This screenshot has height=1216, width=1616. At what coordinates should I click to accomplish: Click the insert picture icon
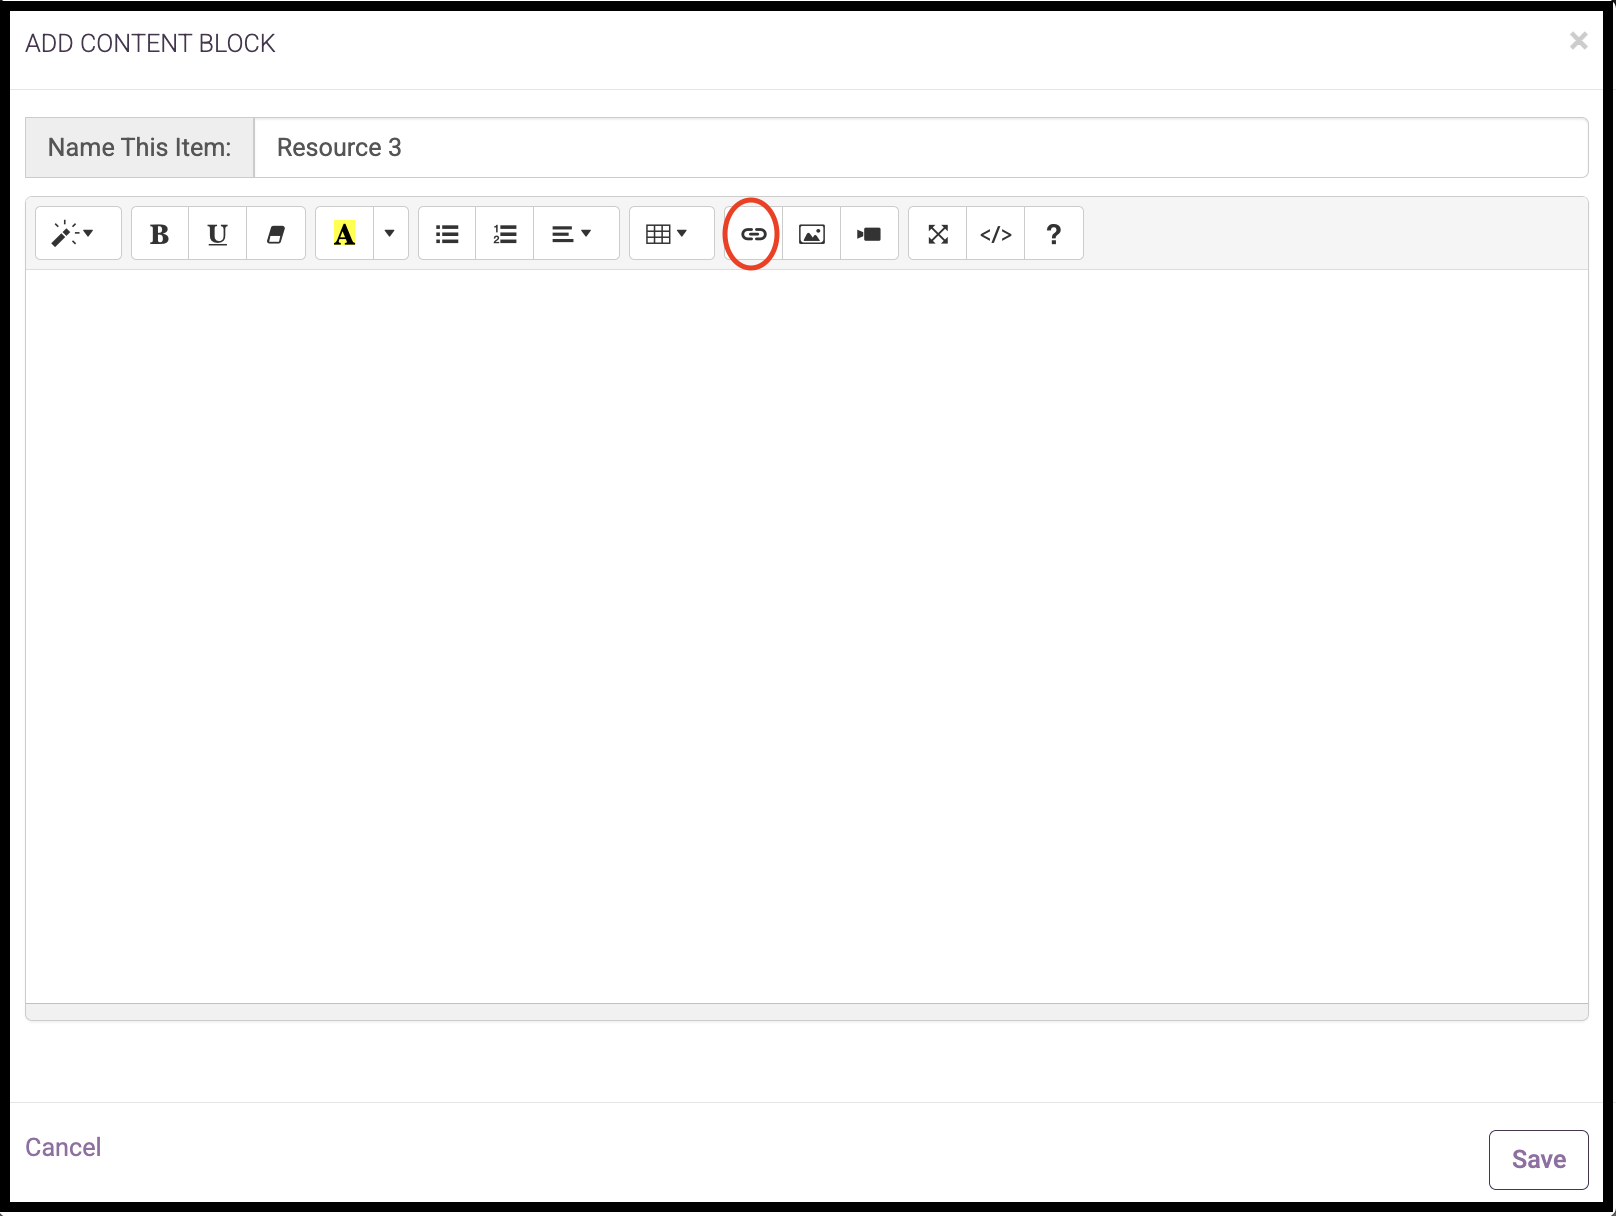[812, 234]
